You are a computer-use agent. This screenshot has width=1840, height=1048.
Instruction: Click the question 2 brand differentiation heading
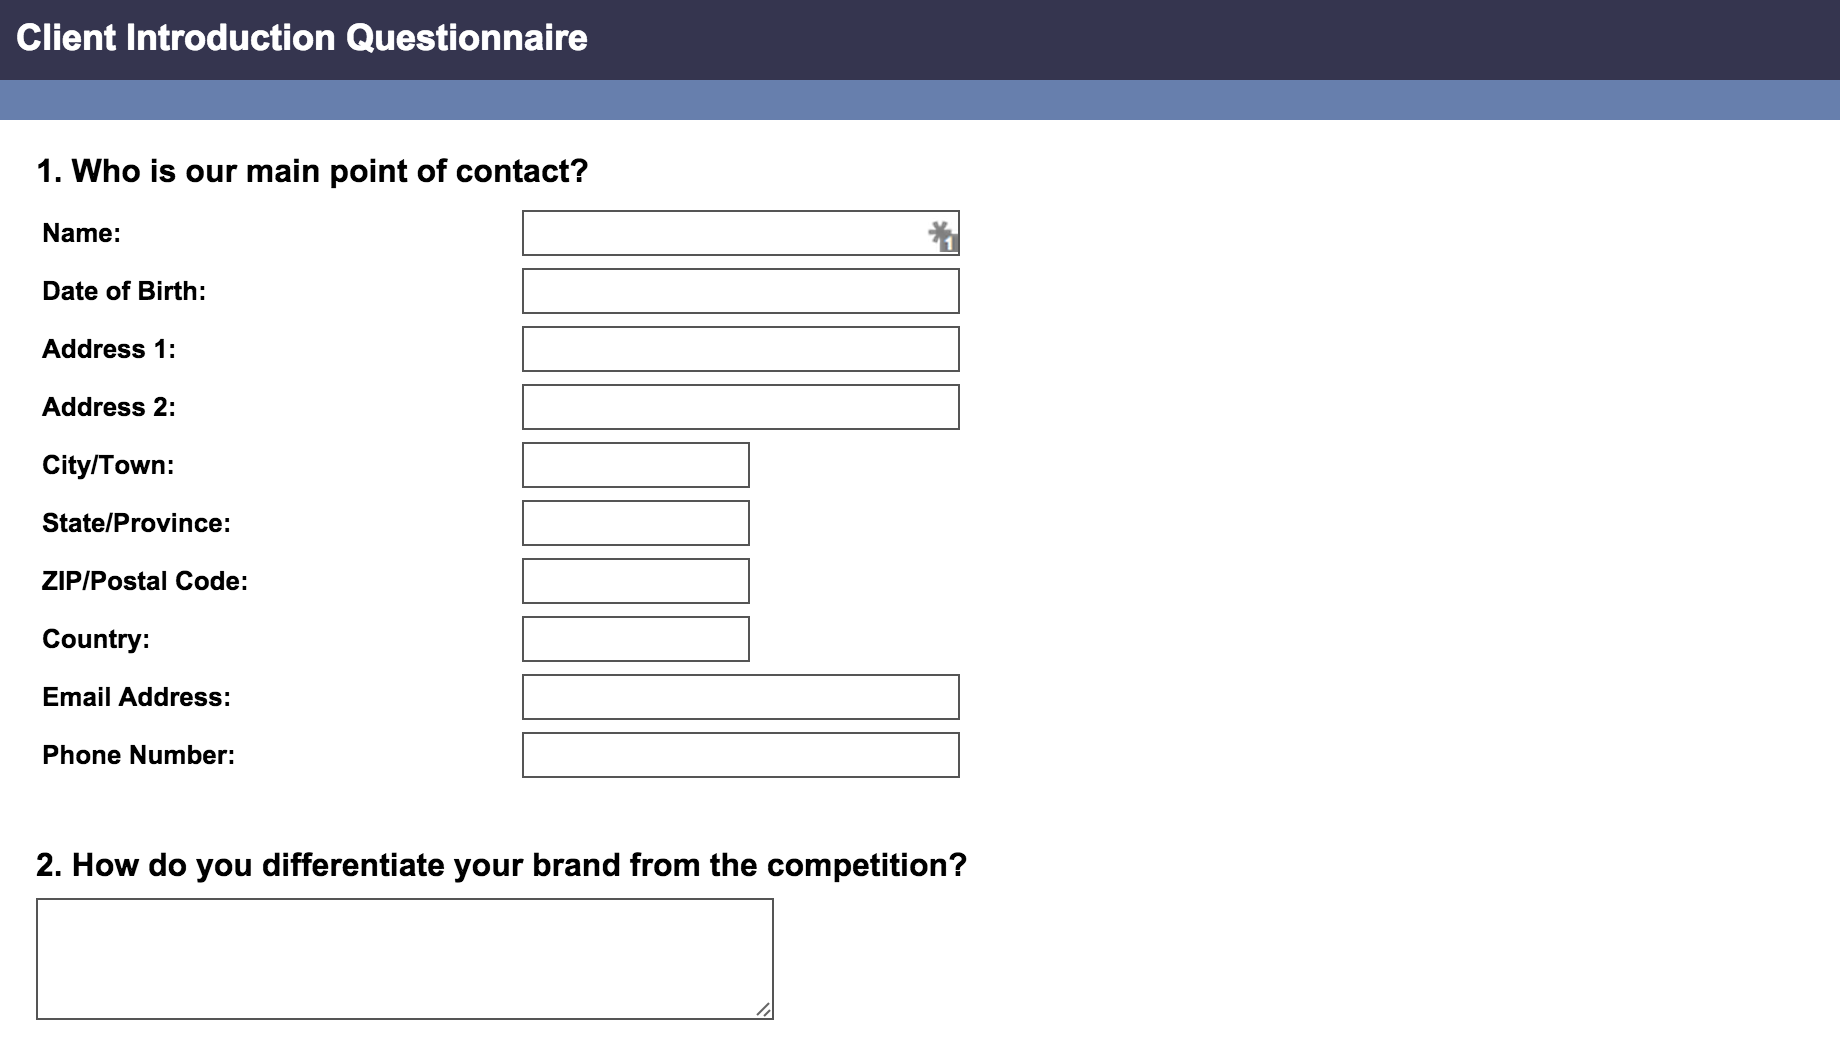click(x=502, y=865)
